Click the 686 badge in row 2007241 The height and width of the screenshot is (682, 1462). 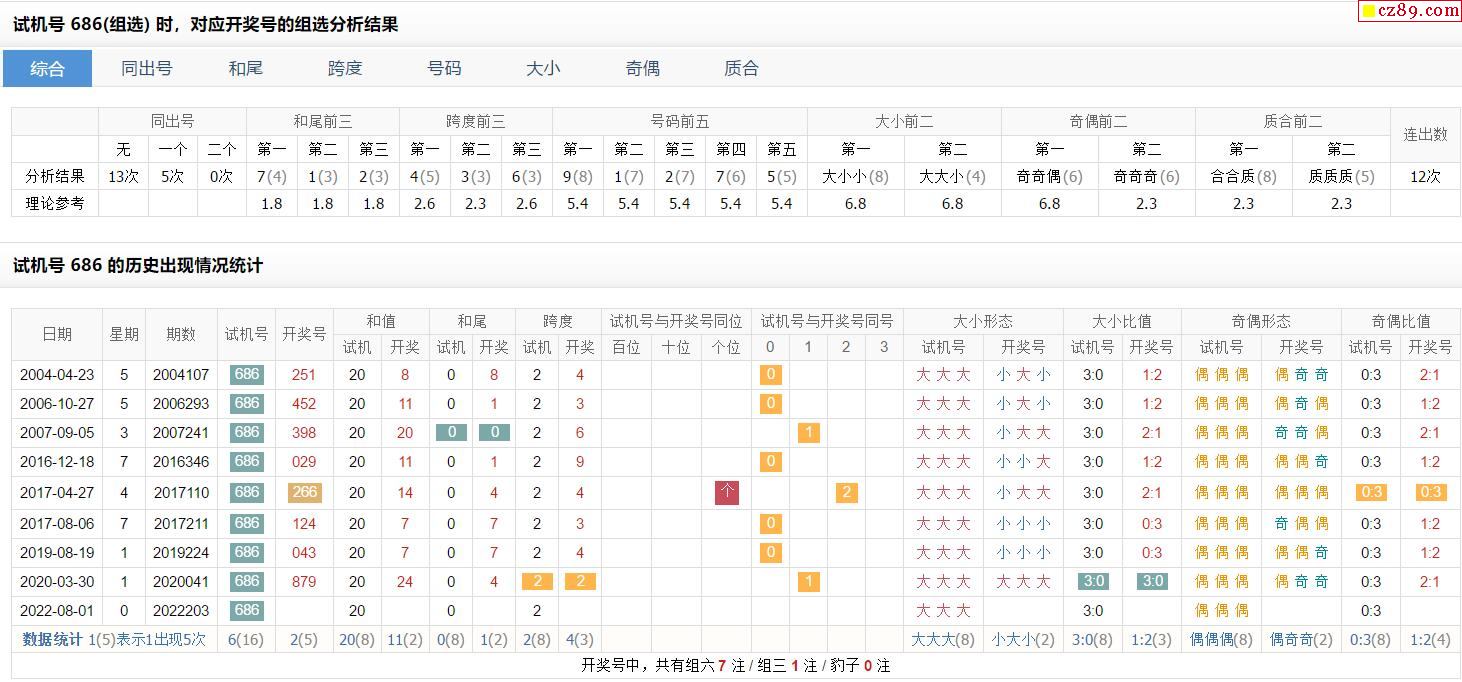coord(246,433)
